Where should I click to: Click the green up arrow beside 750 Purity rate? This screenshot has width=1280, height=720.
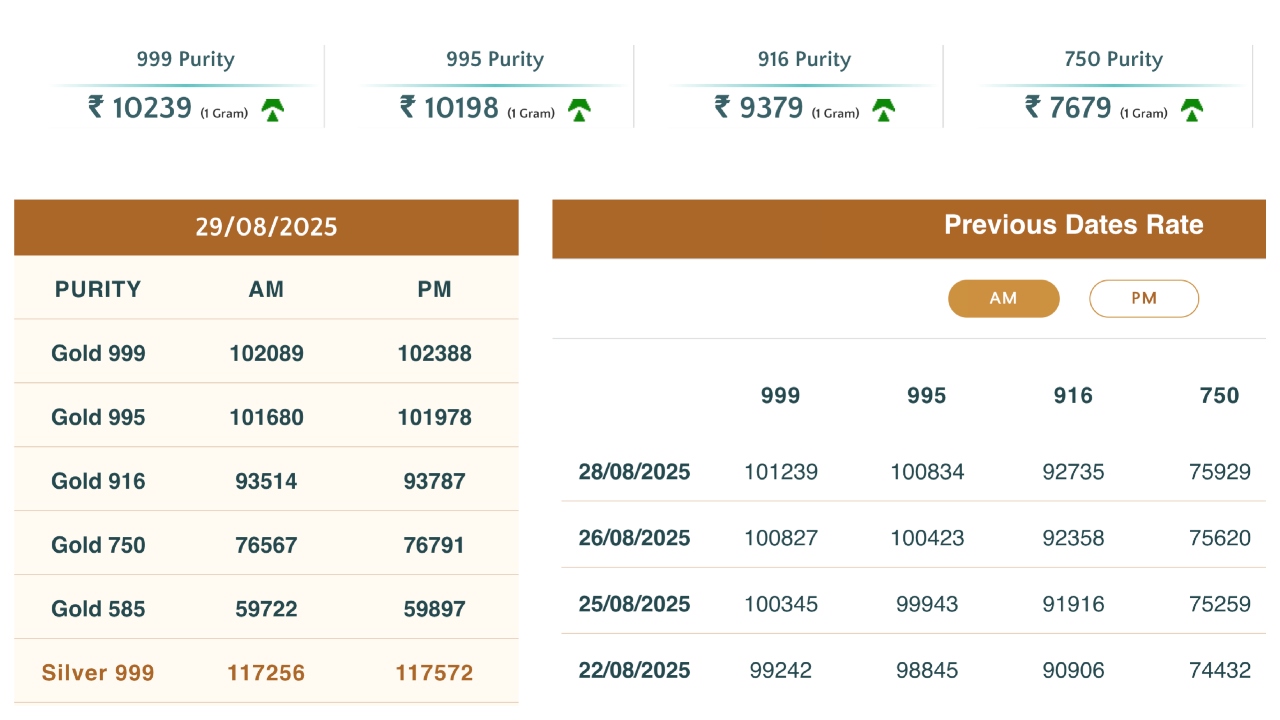1191,110
